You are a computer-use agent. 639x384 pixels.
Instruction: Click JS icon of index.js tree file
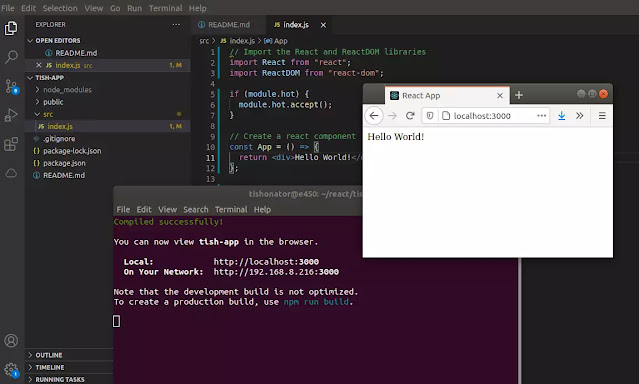pos(41,126)
